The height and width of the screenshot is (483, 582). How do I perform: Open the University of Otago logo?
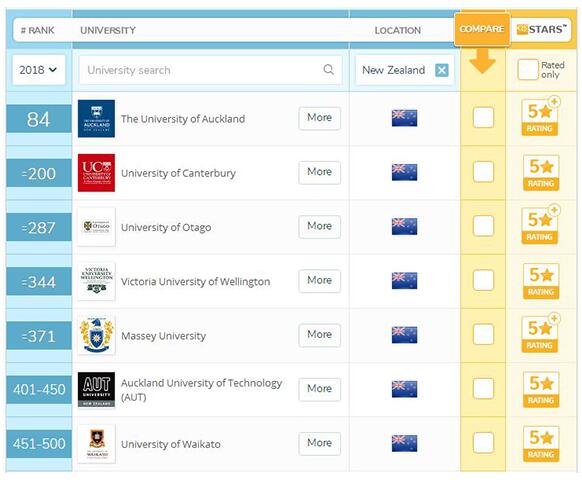tap(97, 227)
